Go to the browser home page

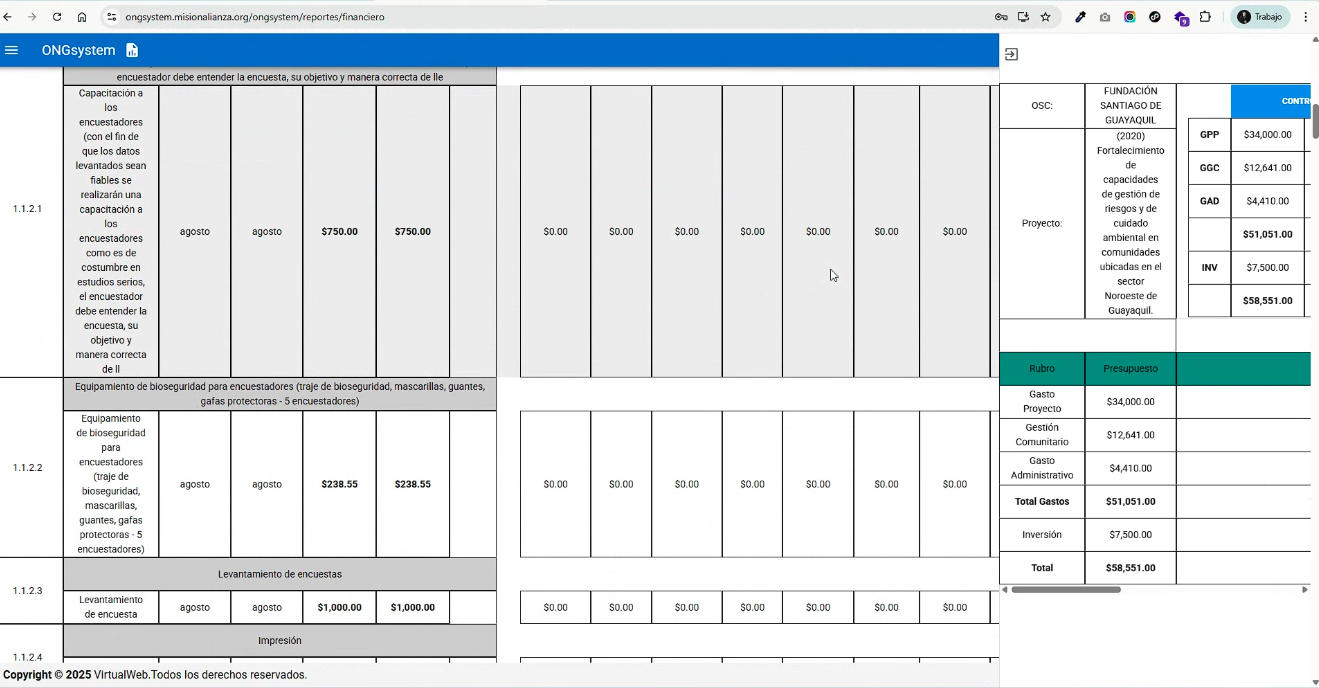[82, 17]
